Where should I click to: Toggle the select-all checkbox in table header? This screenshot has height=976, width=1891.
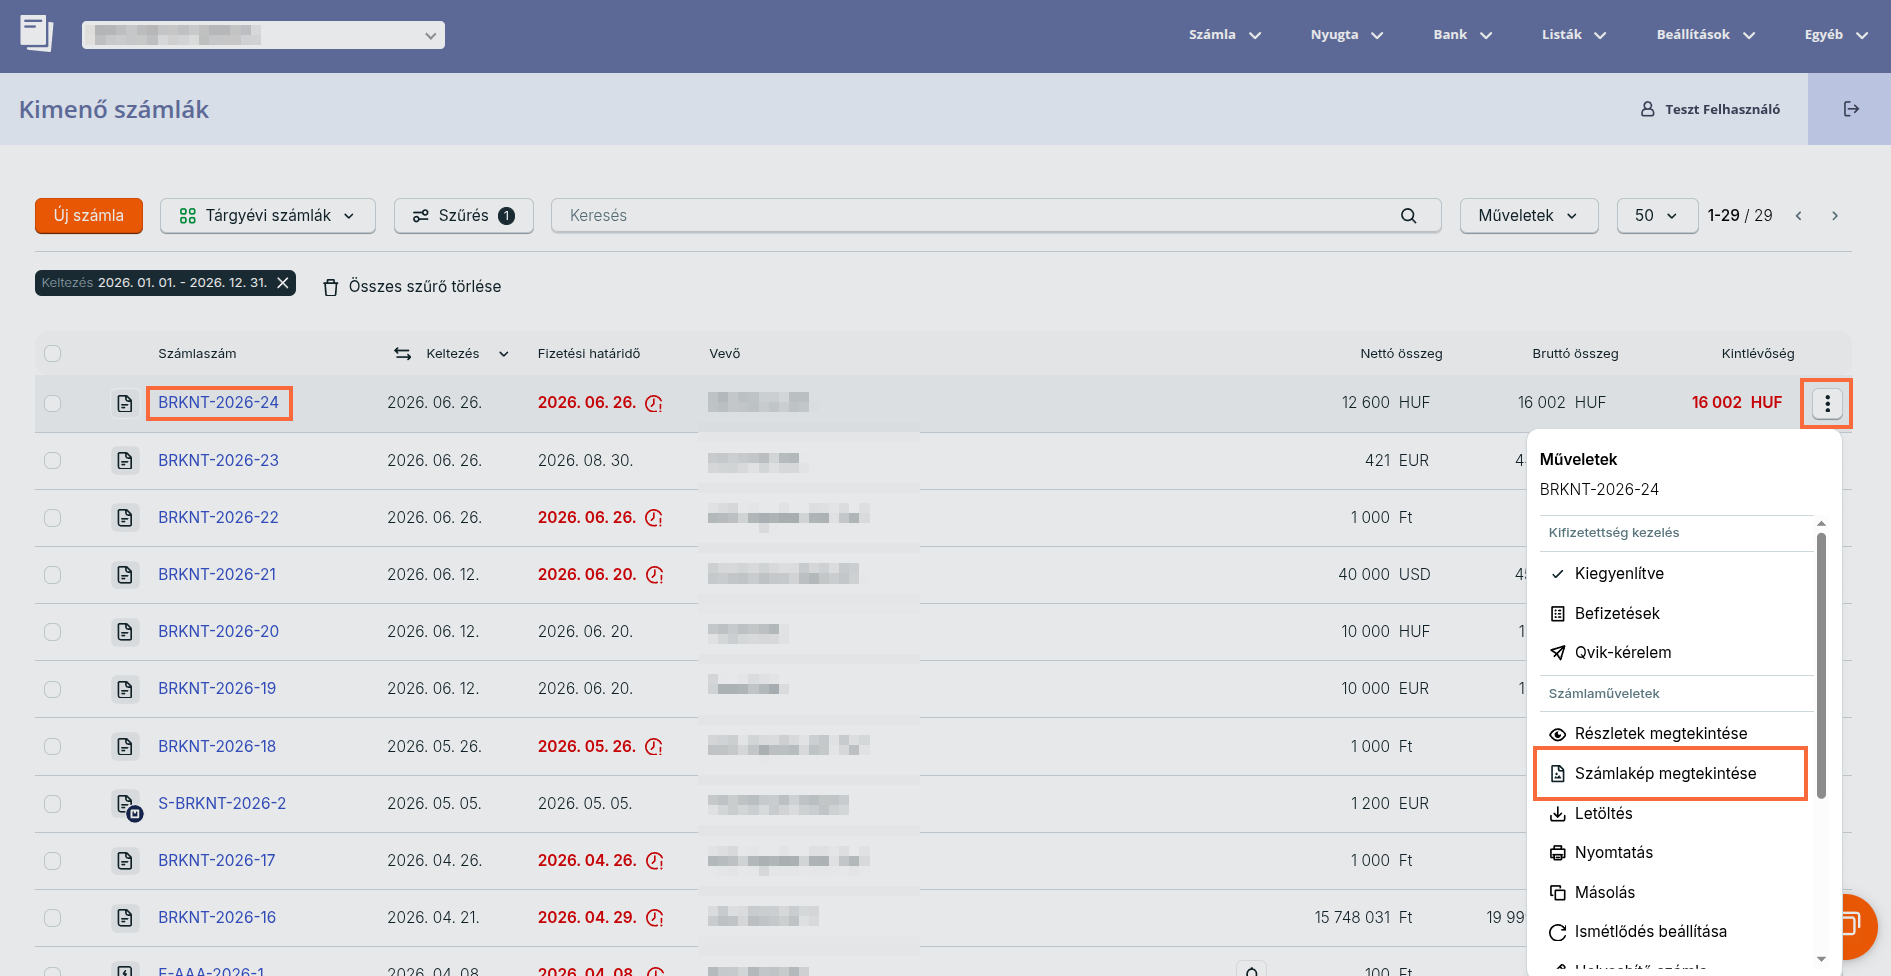click(53, 353)
